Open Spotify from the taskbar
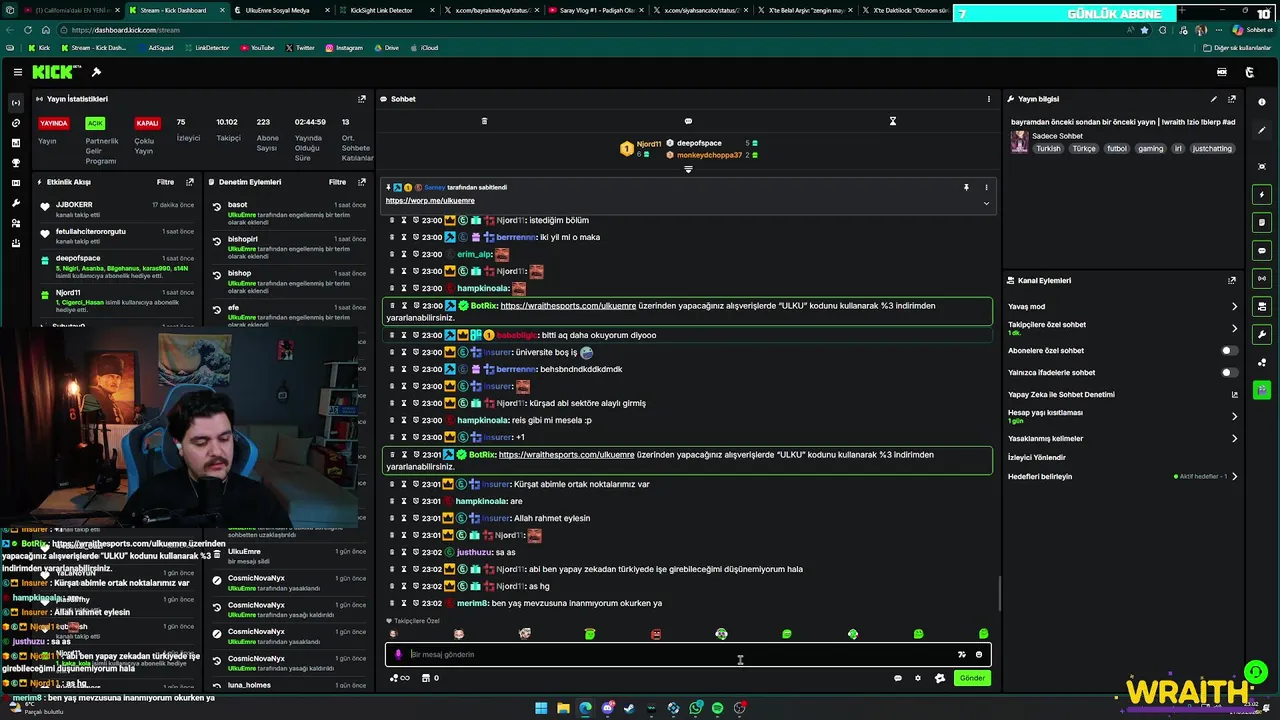This screenshot has width=1280, height=720. [717, 708]
